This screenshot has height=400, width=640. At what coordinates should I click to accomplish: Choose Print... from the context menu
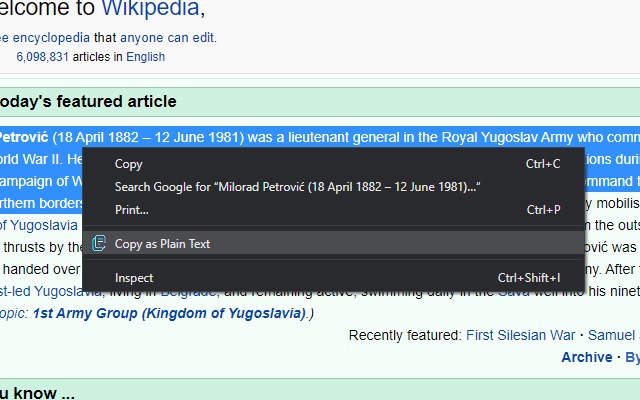pos(131,210)
